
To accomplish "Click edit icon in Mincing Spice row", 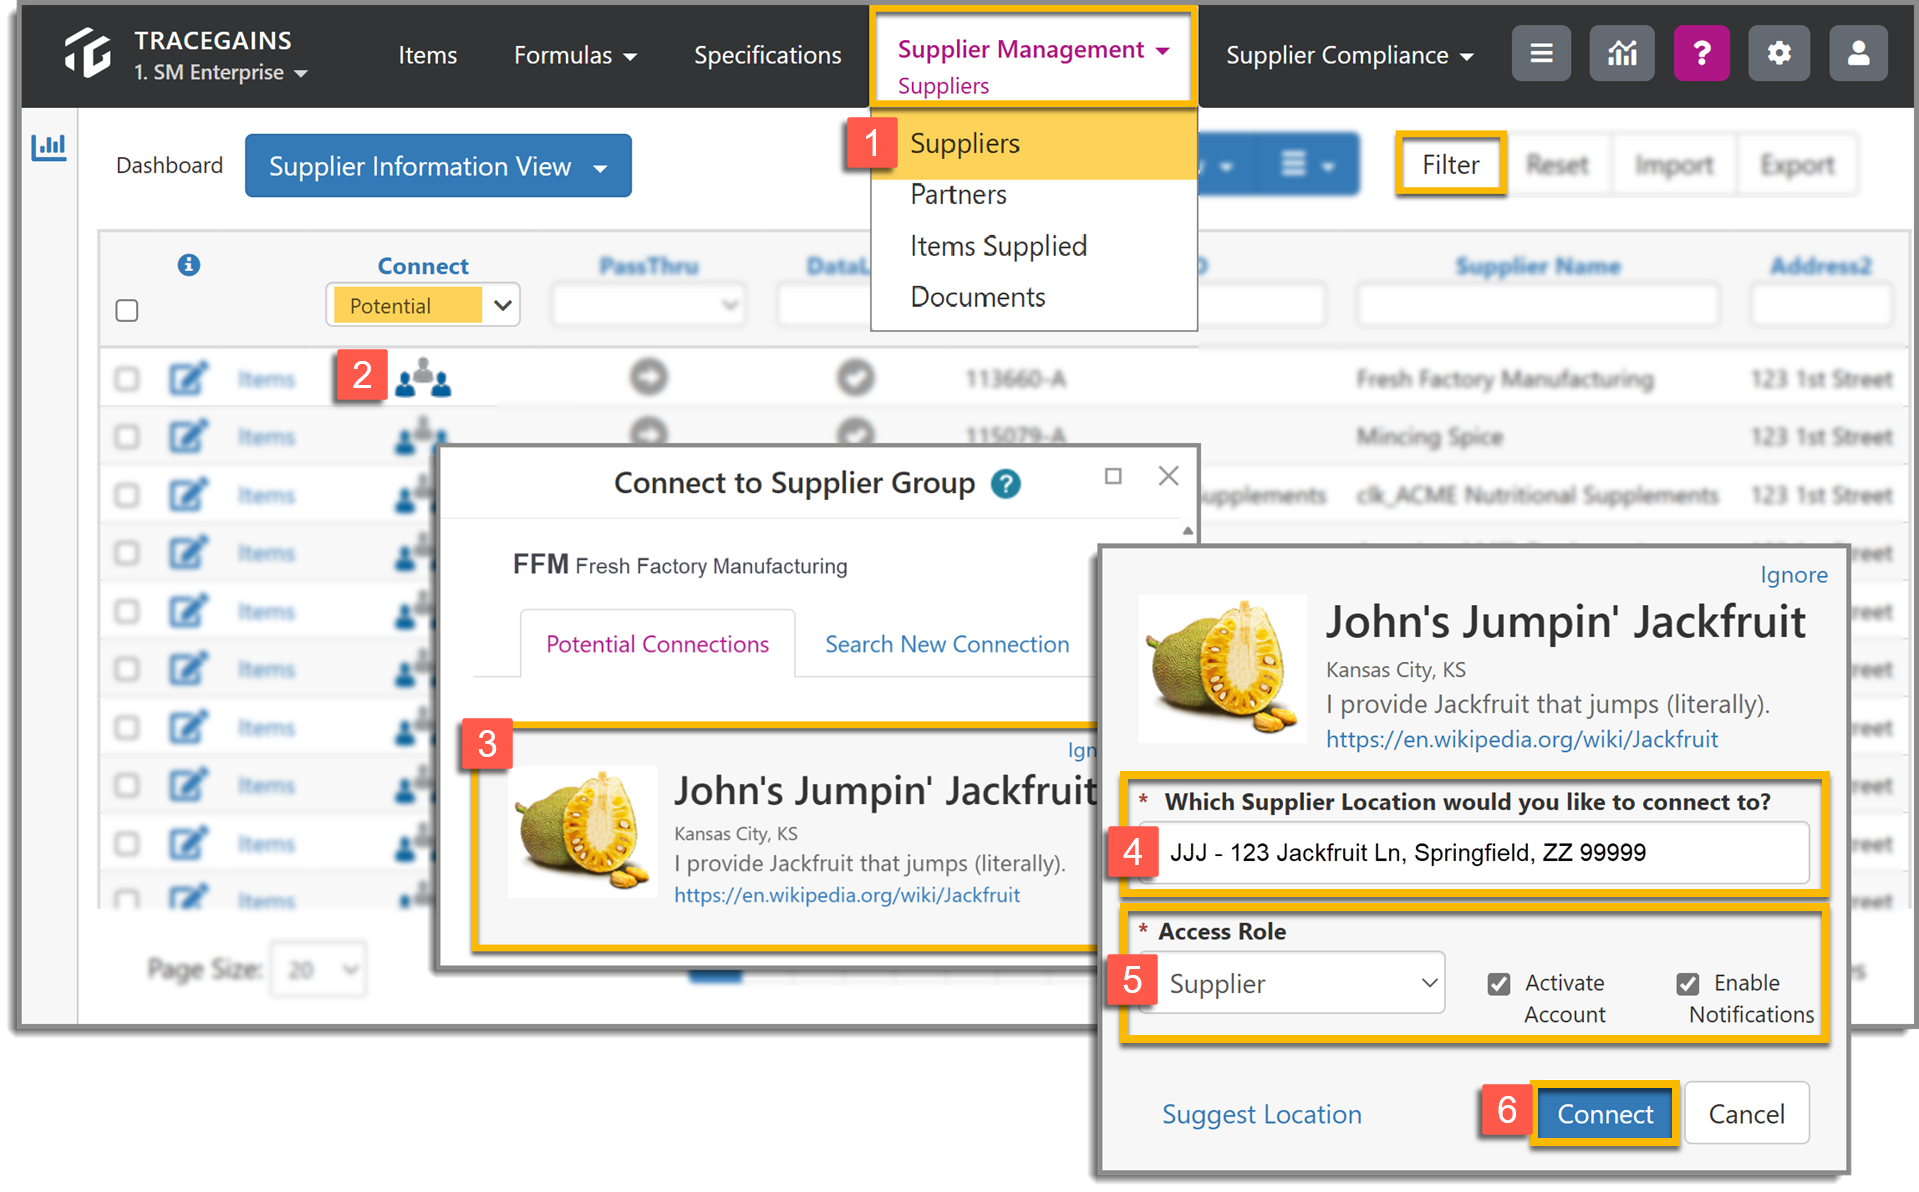I will (187, 436).
